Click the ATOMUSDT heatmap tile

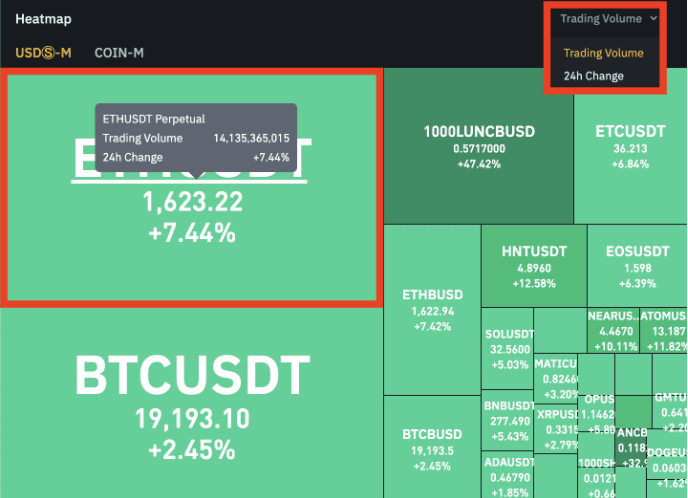663,330
